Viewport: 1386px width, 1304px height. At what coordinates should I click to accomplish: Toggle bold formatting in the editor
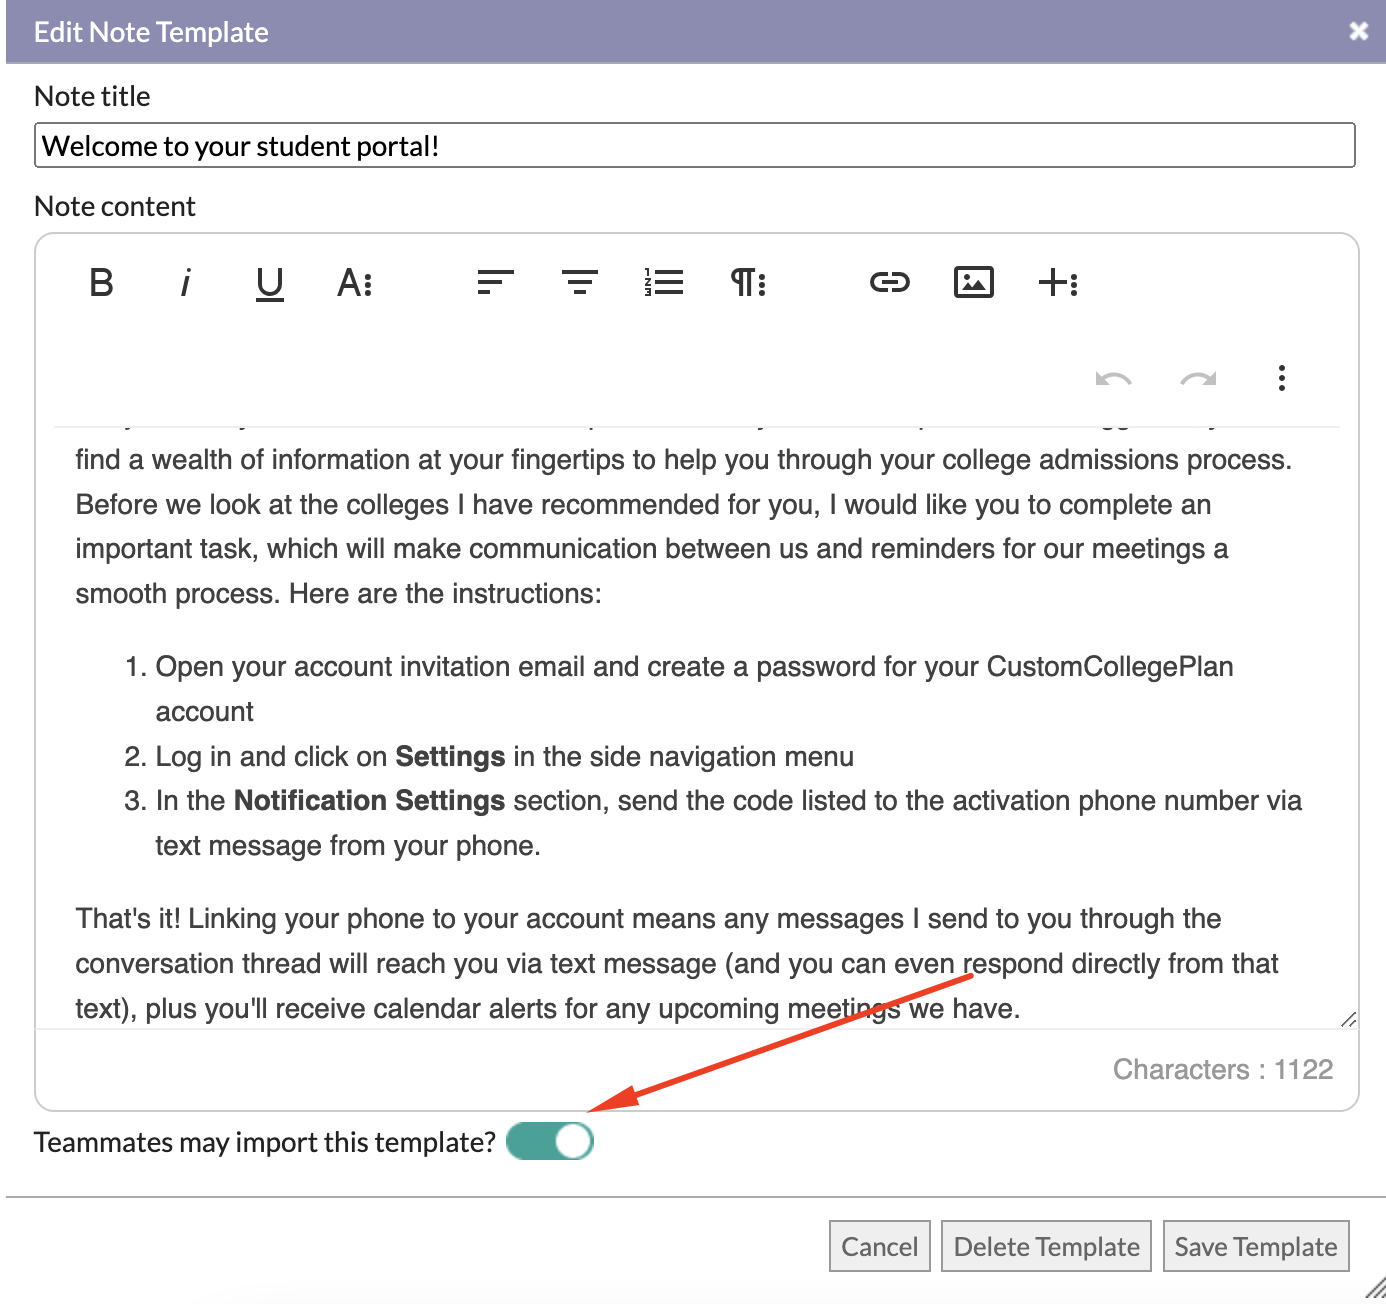pos(101,283)
